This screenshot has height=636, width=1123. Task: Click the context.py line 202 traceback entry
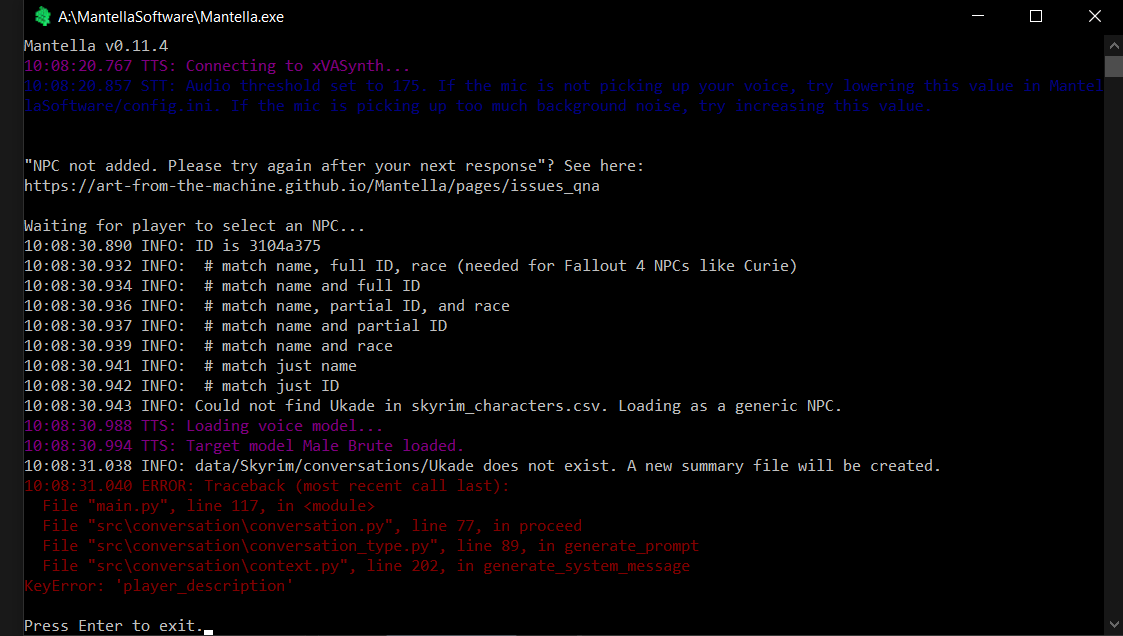[366, 566]
